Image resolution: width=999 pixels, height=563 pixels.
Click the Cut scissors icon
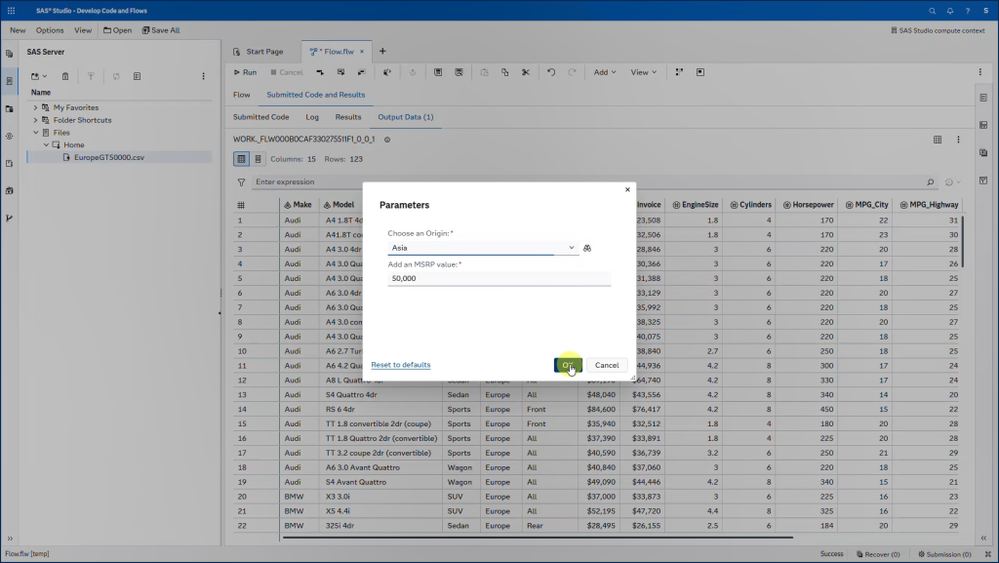(526, 73)
